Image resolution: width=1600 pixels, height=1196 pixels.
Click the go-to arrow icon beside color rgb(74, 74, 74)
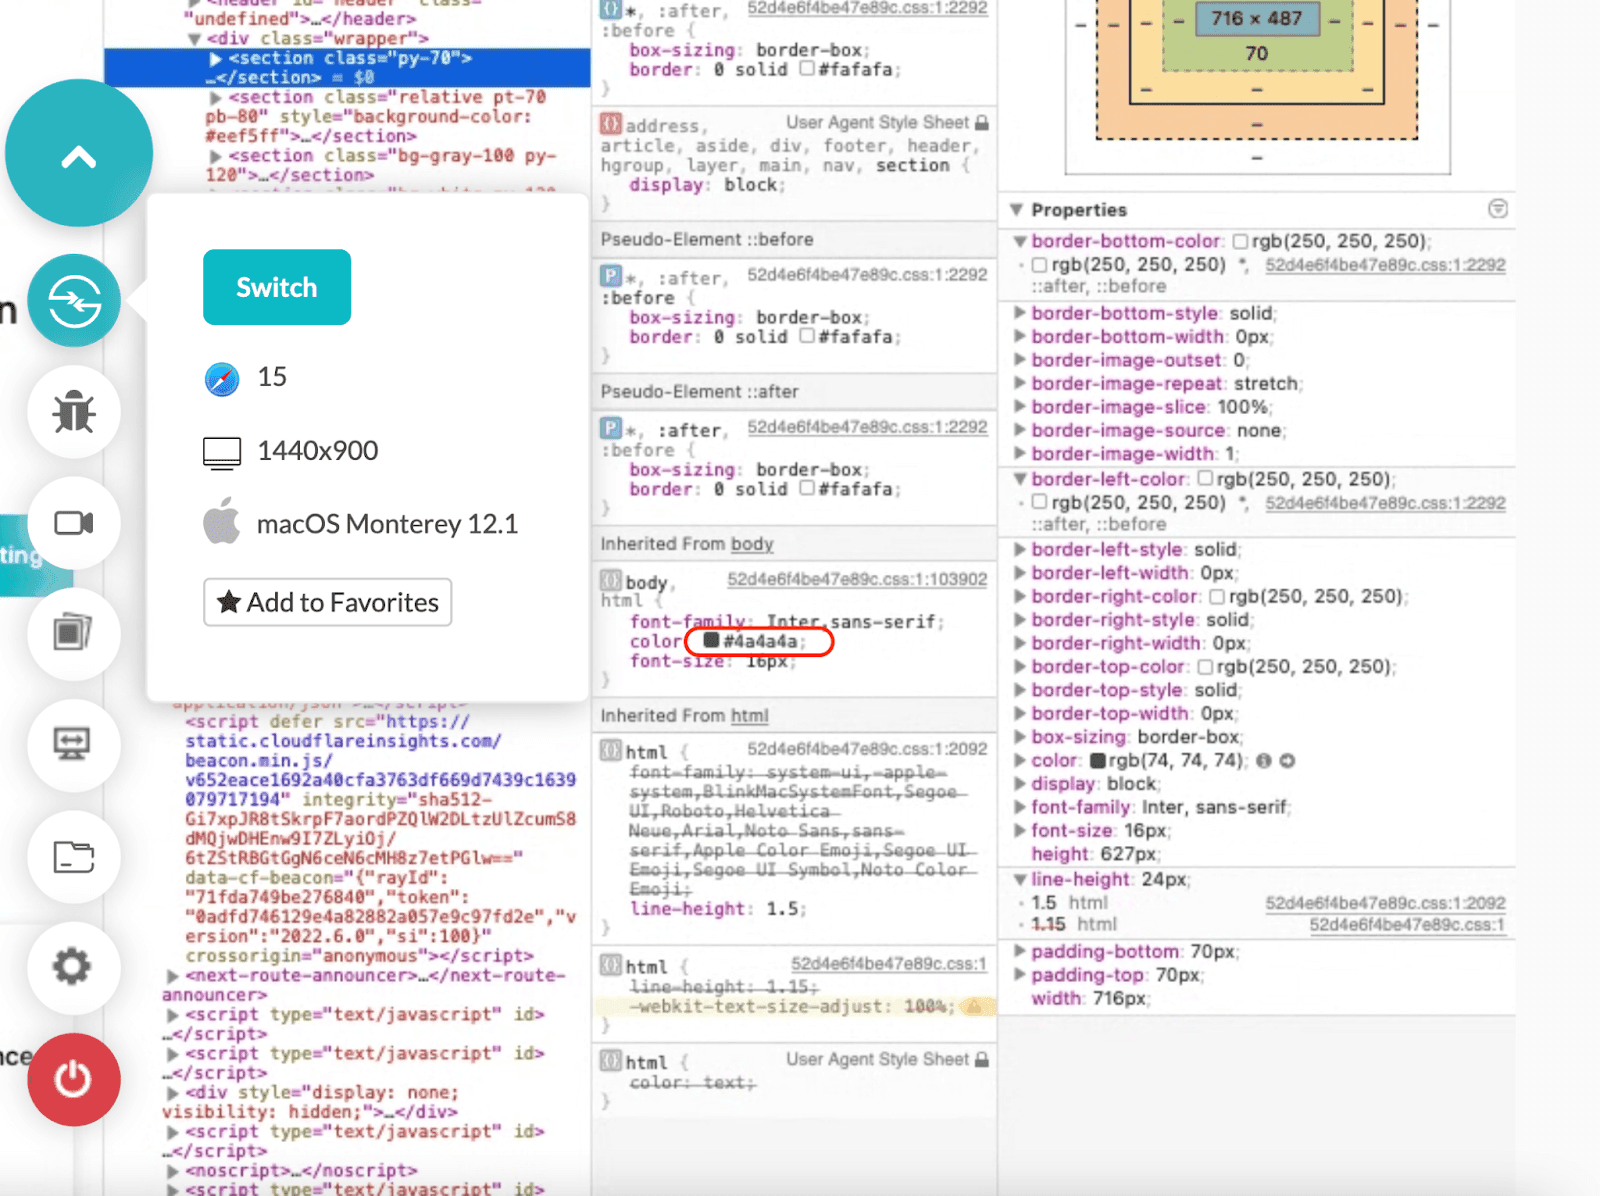coord(1288,761)
